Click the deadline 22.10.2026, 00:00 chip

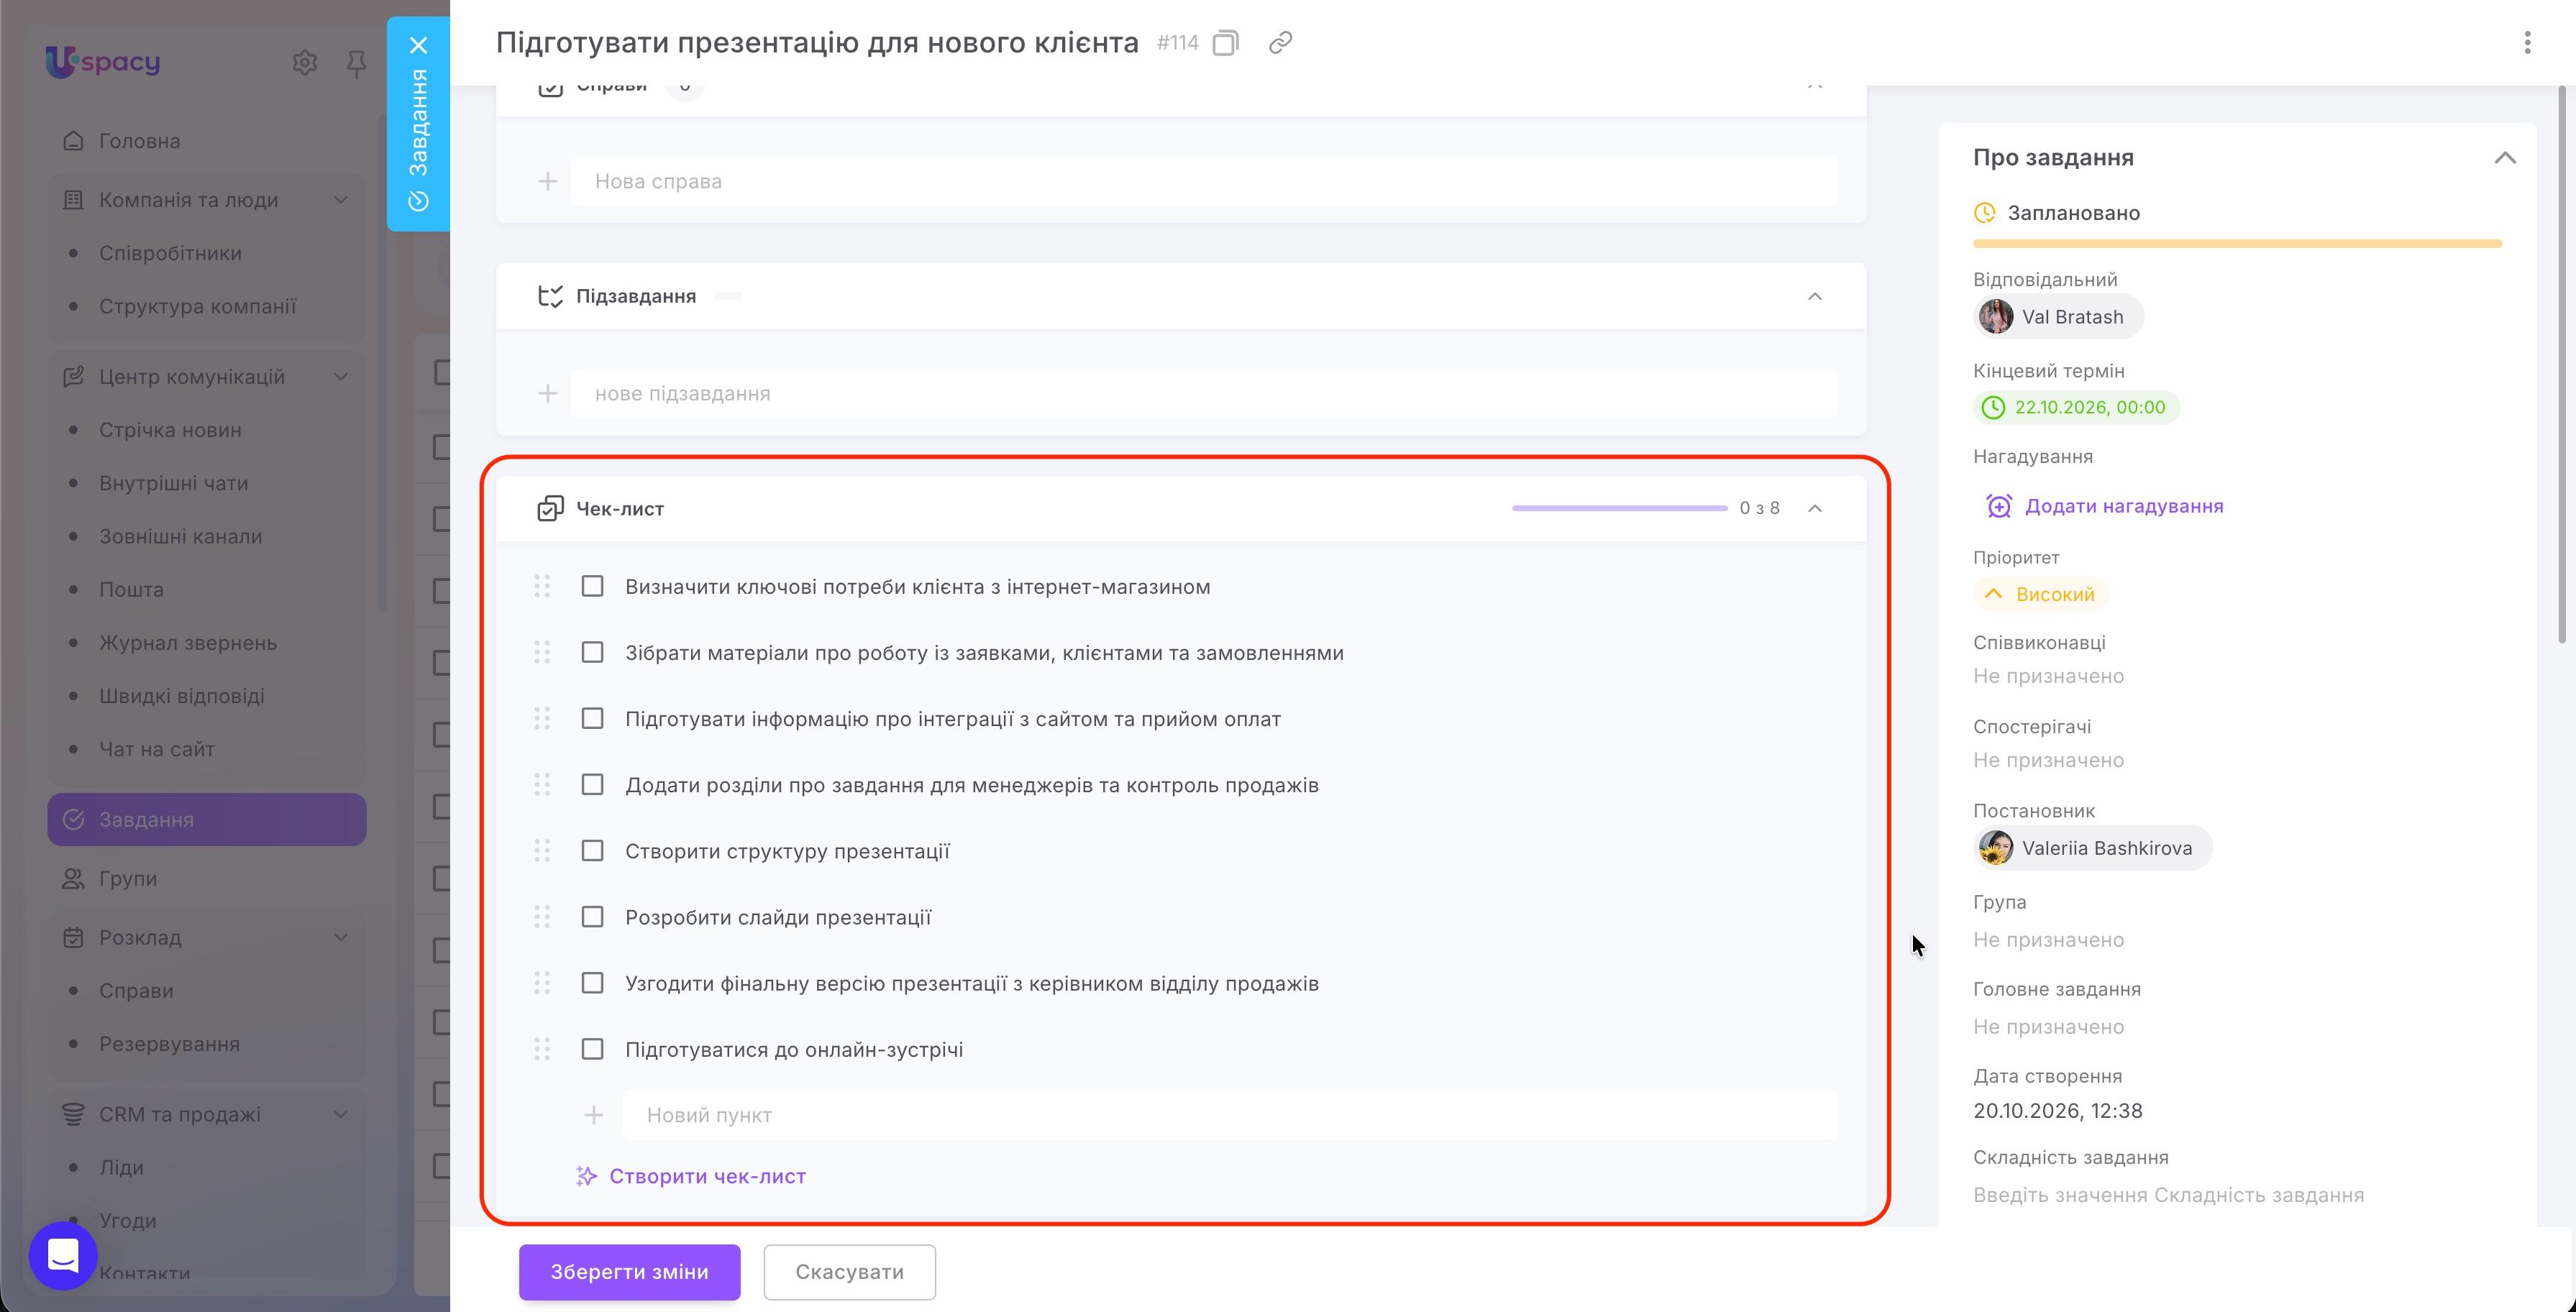click(2076, 408)
